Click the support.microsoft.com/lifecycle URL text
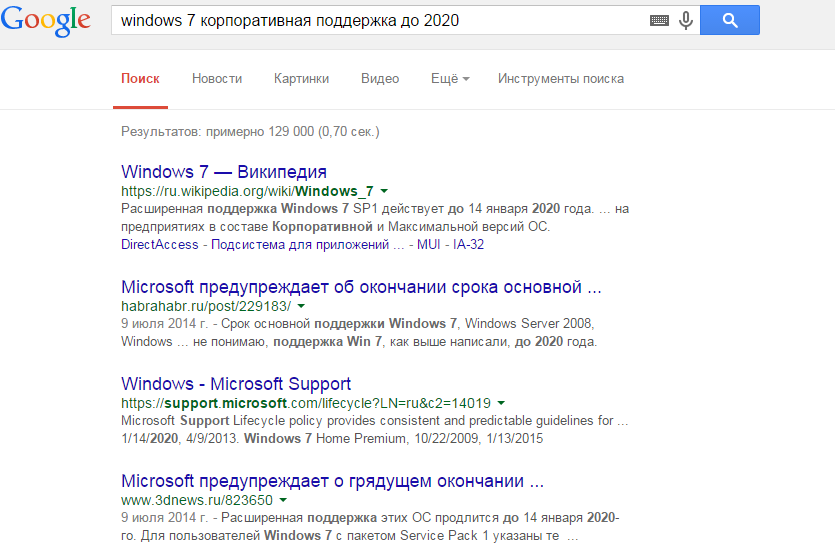 point(306,403)
